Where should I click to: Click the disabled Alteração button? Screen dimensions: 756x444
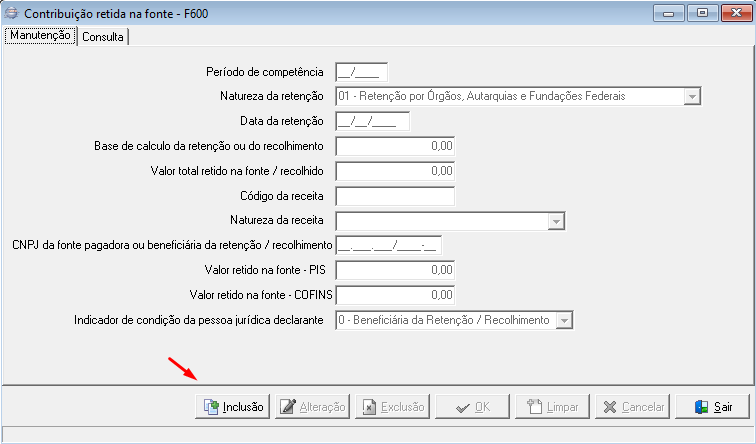[312, 407]
